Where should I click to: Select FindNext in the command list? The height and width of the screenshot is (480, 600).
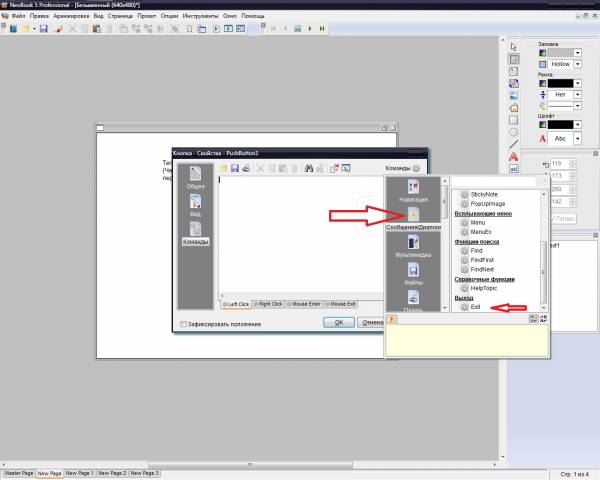(483, 270)
